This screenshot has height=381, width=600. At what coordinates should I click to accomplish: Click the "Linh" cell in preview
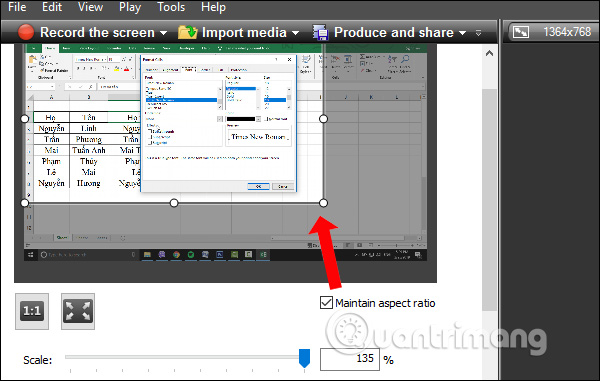pos(88,129)
